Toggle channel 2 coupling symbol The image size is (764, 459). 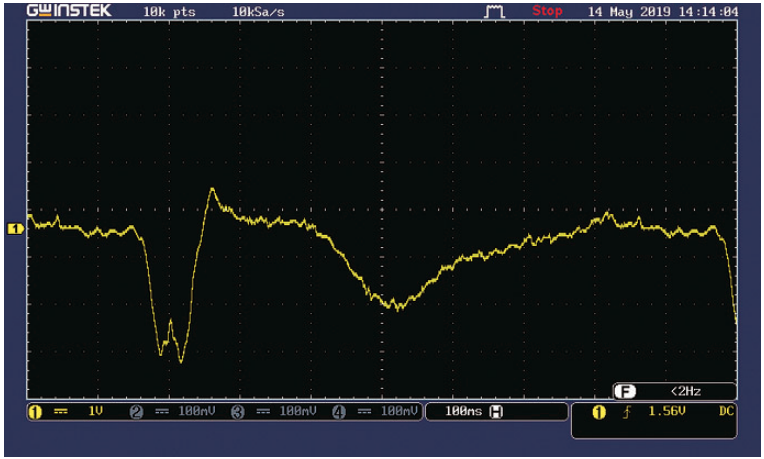162,412
